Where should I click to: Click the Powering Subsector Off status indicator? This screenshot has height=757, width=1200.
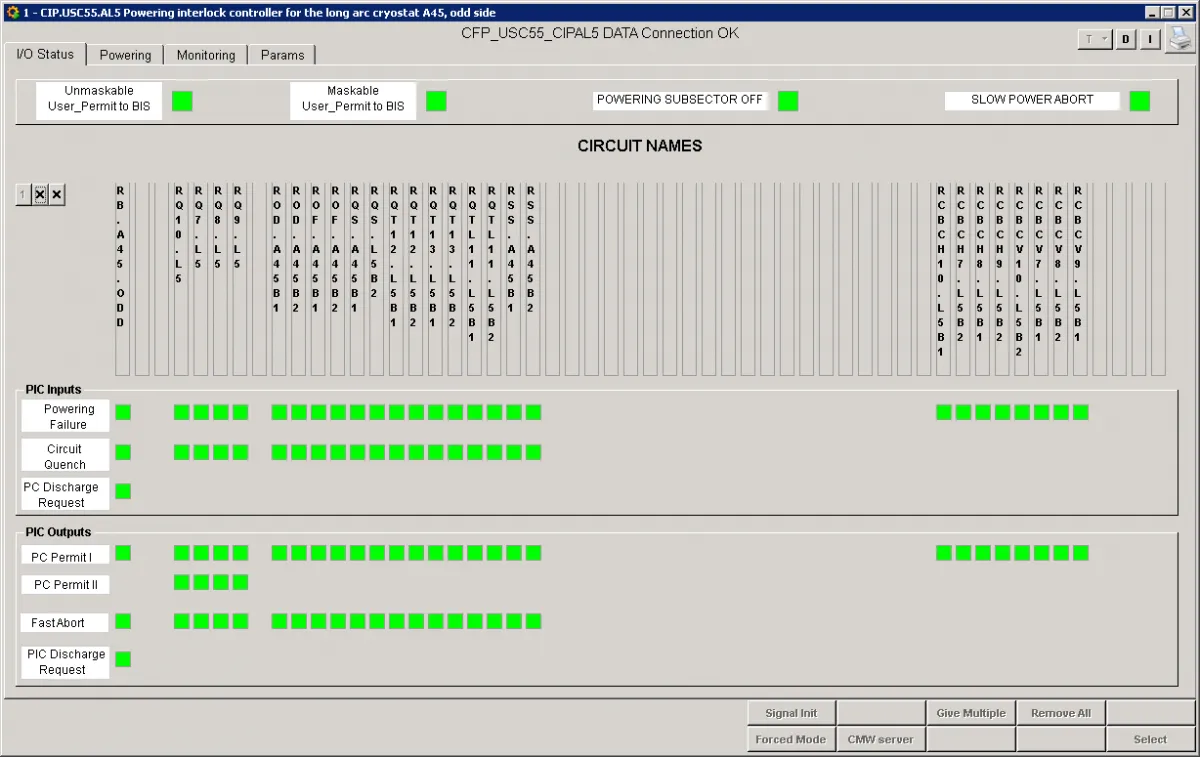788,100
